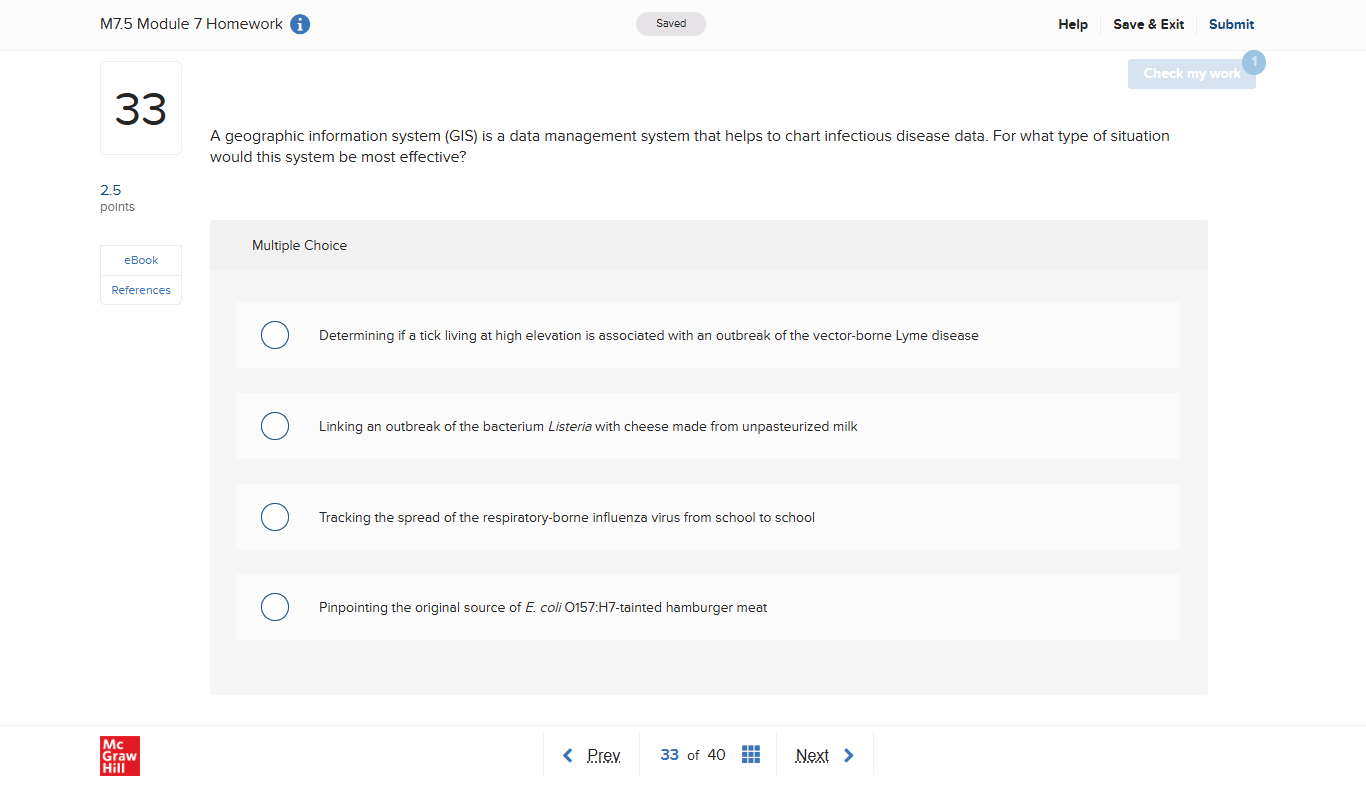Click the attempt counter badge on Check my work
The width and height of the screenshot is (1366, 785).
pos(1254,62)
